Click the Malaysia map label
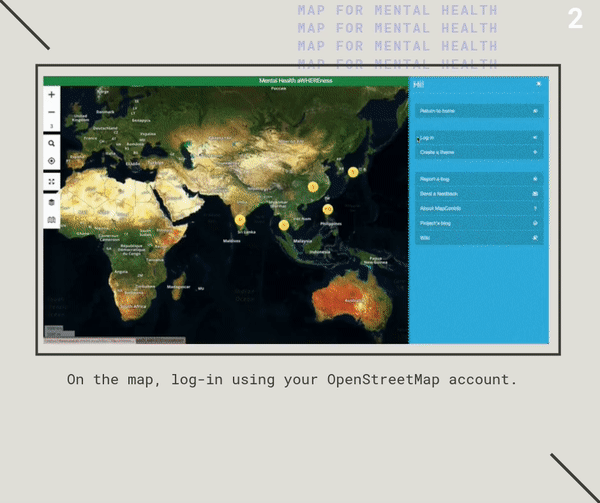The width and height of the screenshot is (600, 503). tap(303, 241)
